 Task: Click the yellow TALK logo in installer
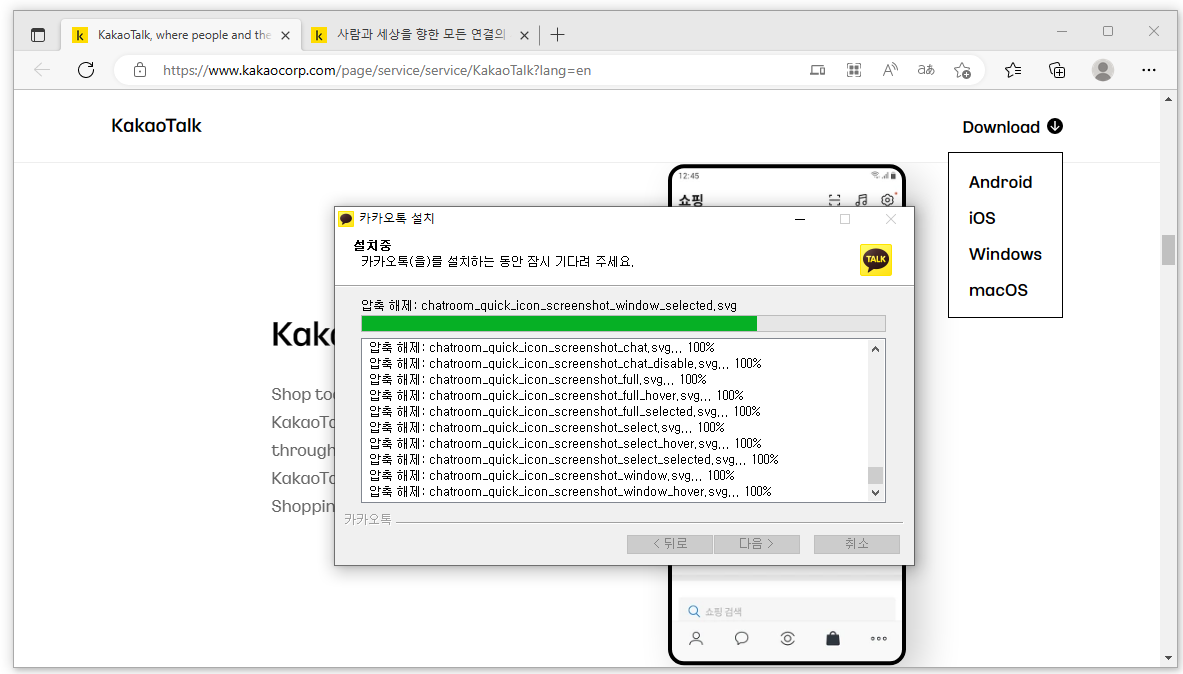(x=876, y=260)
